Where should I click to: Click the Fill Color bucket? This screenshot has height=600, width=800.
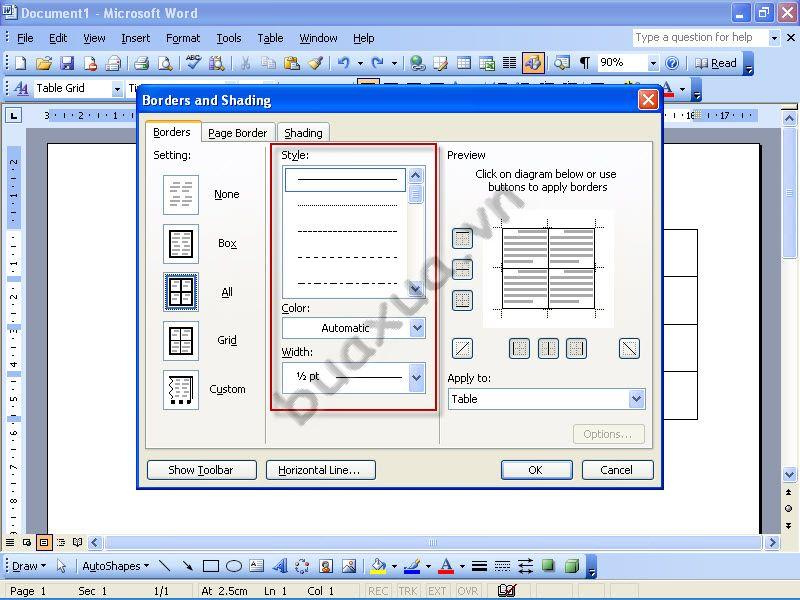379,566
